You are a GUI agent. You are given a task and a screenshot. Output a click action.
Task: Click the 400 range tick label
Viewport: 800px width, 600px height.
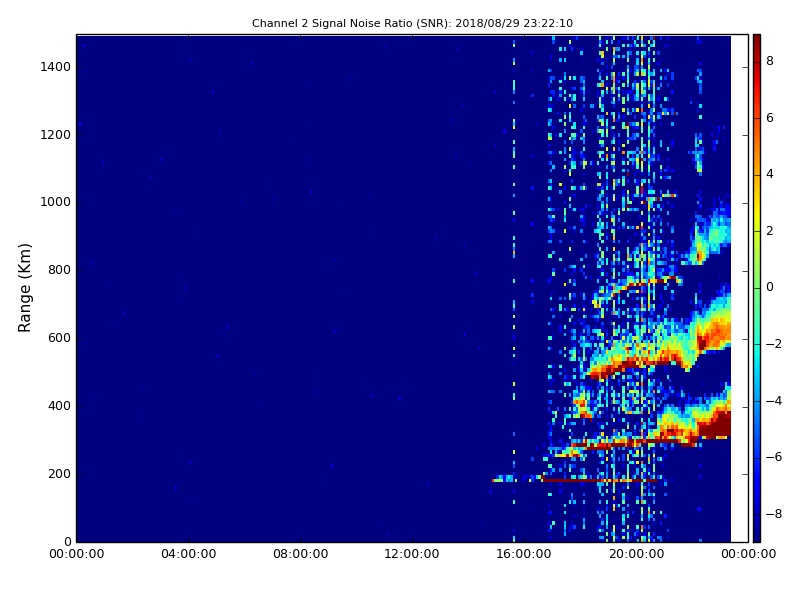tap(59, 406)
